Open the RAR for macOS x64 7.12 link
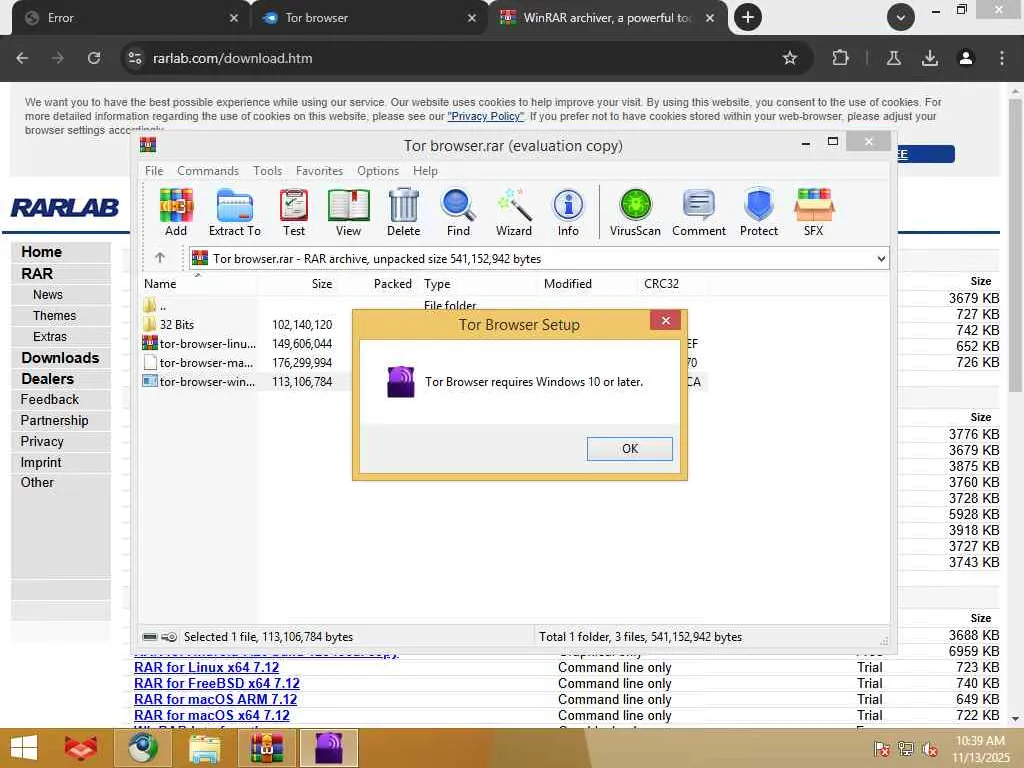The image size is (1024, 768). point(212,715)
